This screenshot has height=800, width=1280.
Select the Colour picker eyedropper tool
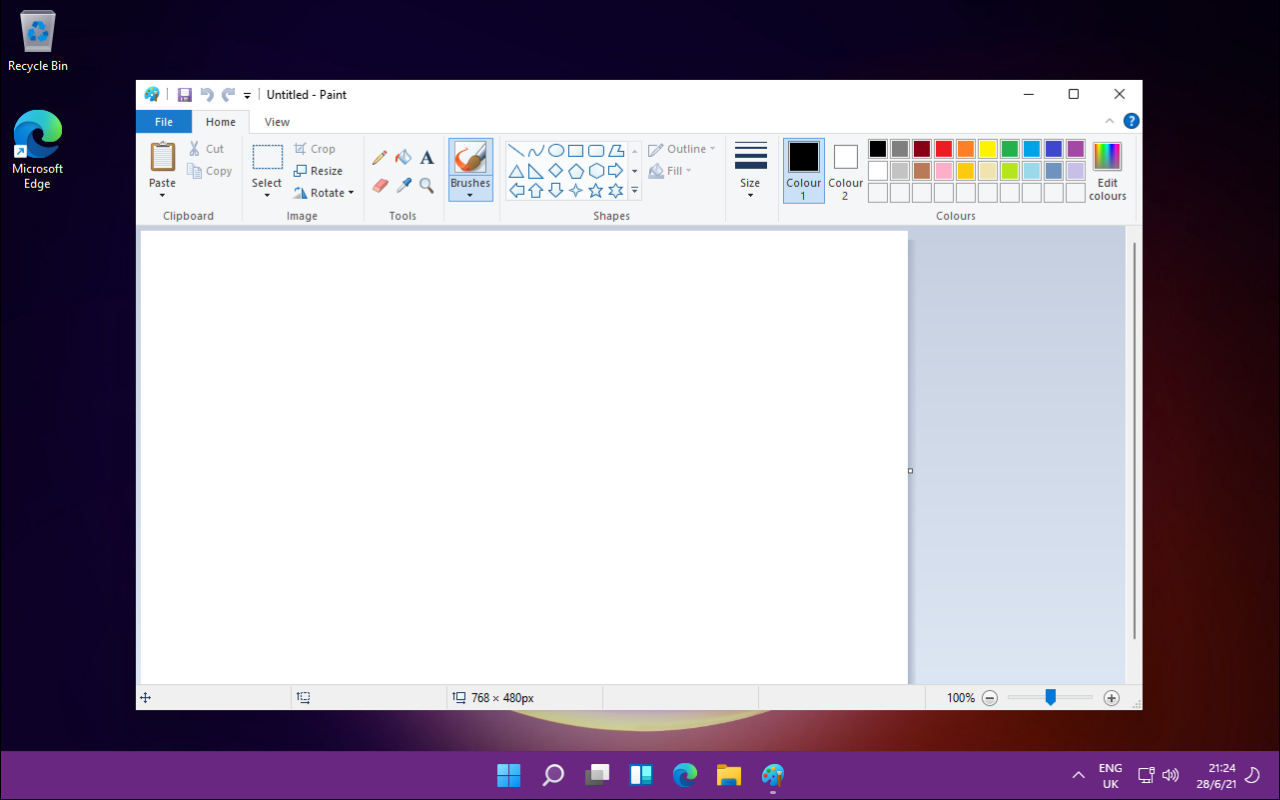point(403,185)
